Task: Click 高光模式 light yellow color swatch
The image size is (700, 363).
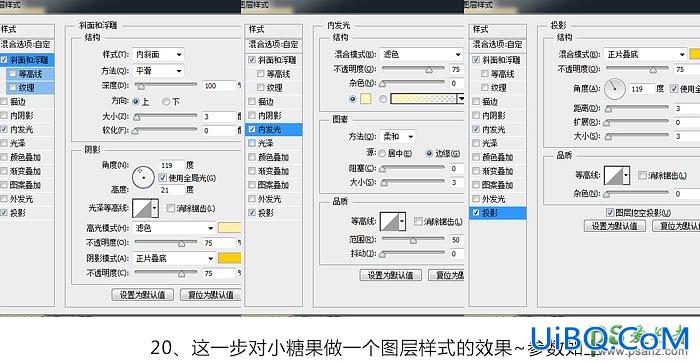Action: (229, 228)
